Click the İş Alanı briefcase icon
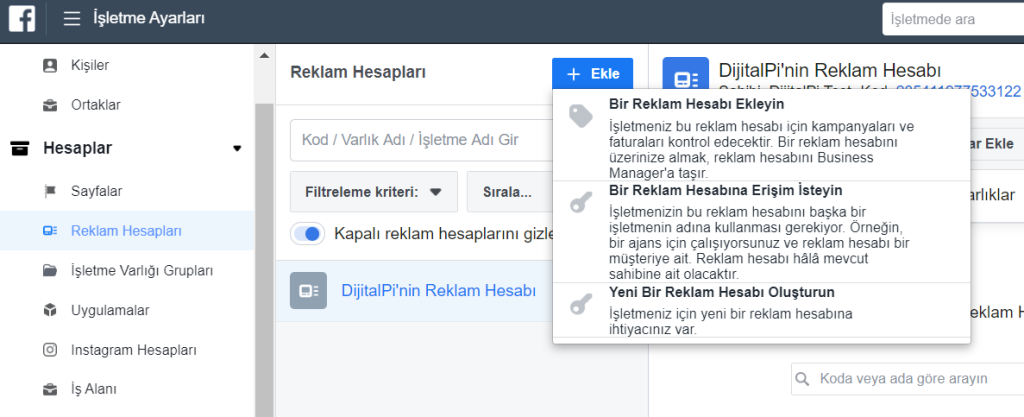This screenshot has width=1024, height=417. 50,390
